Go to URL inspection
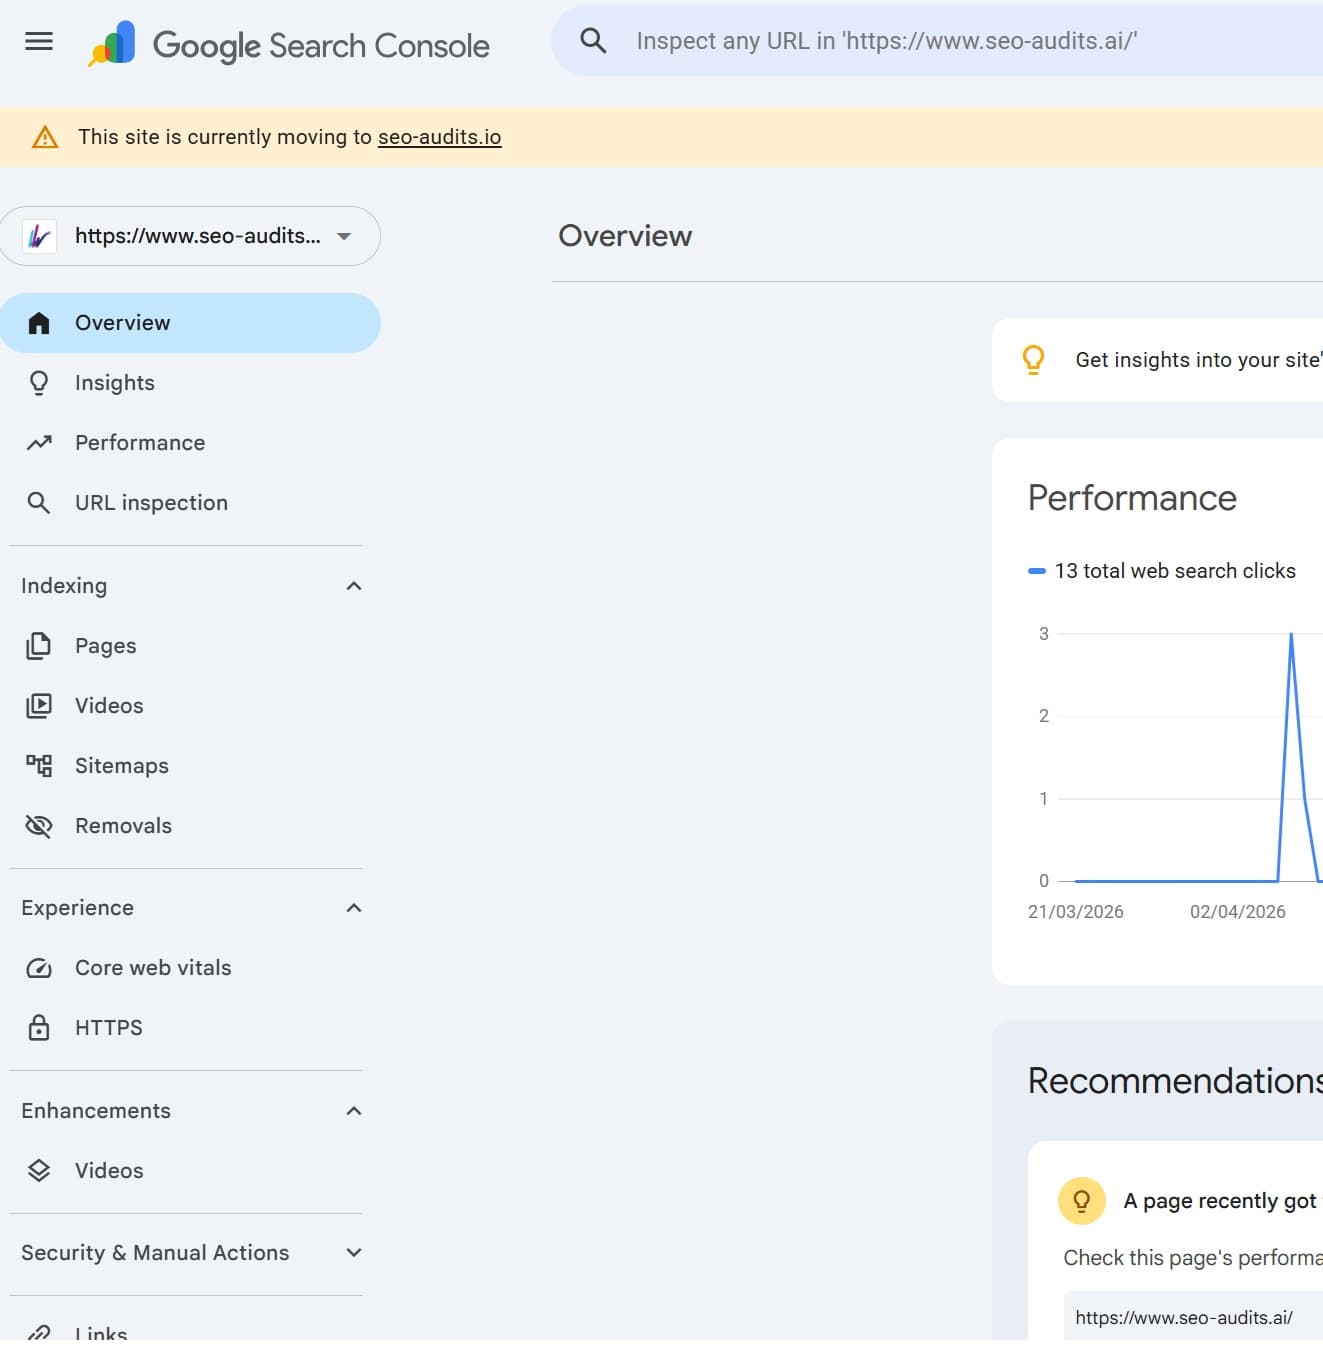The height and width of the screenshot is (1349, 1323). (x=190, y=503)
